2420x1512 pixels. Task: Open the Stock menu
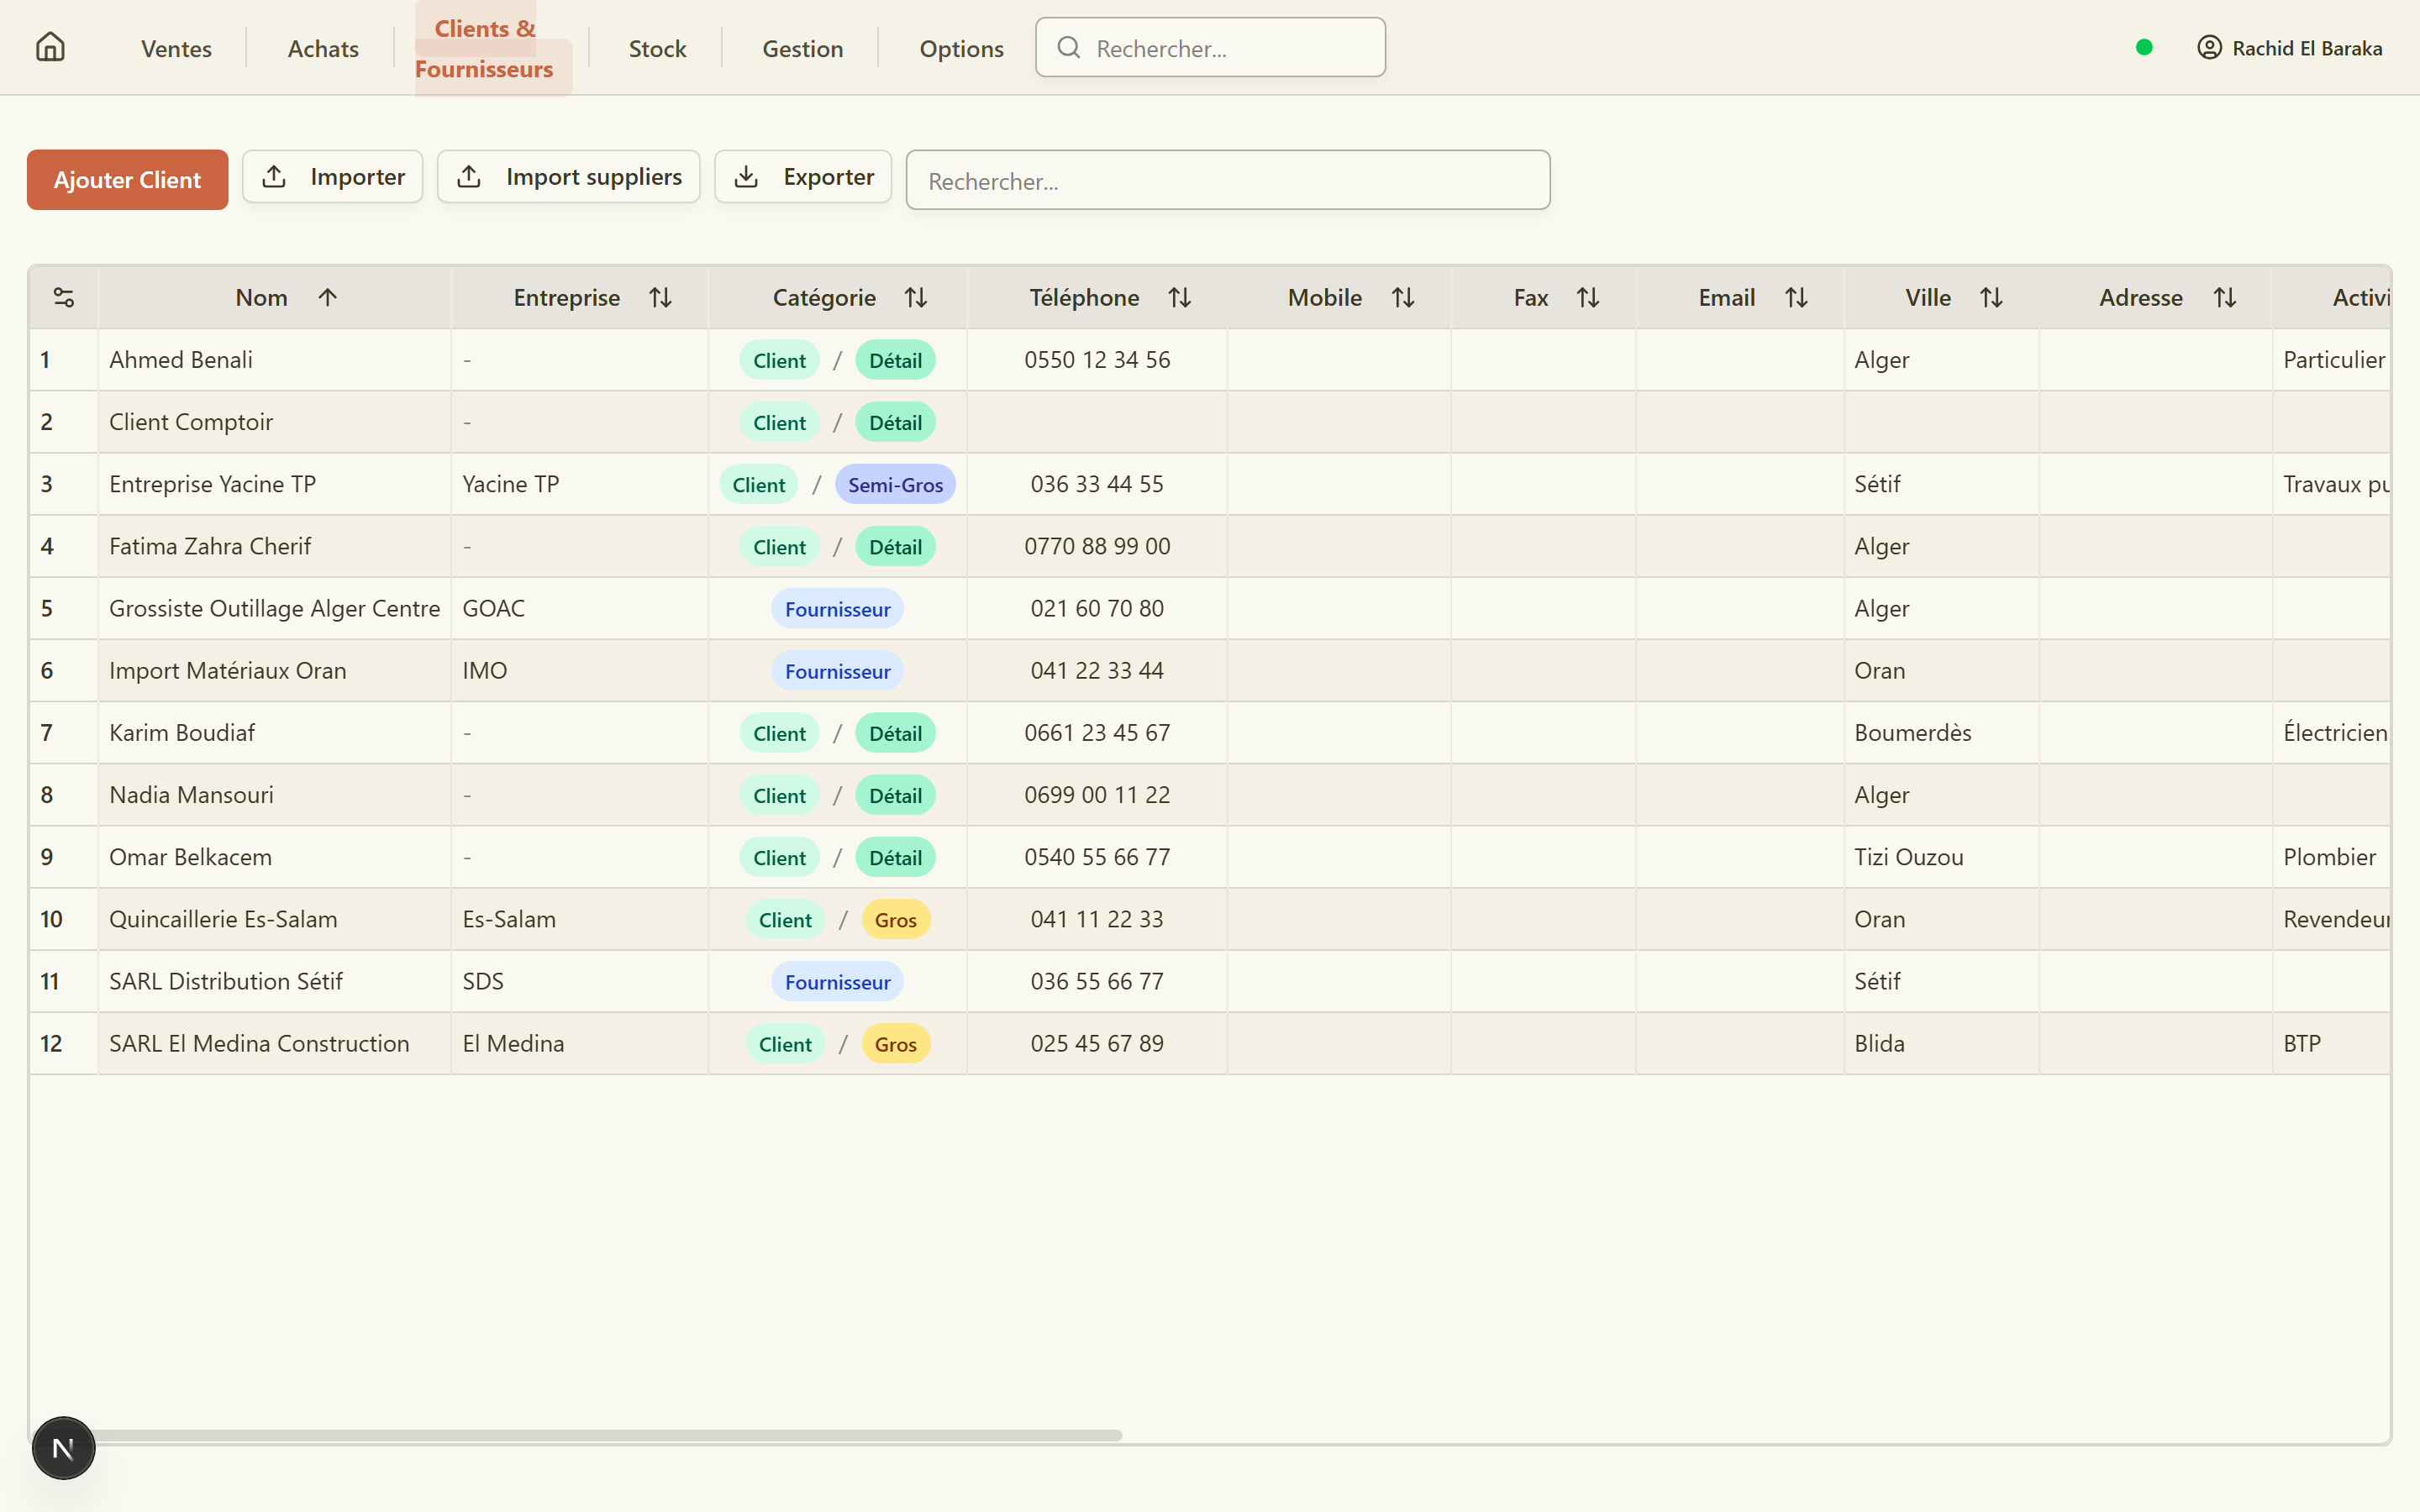click(x=657, y=48)
